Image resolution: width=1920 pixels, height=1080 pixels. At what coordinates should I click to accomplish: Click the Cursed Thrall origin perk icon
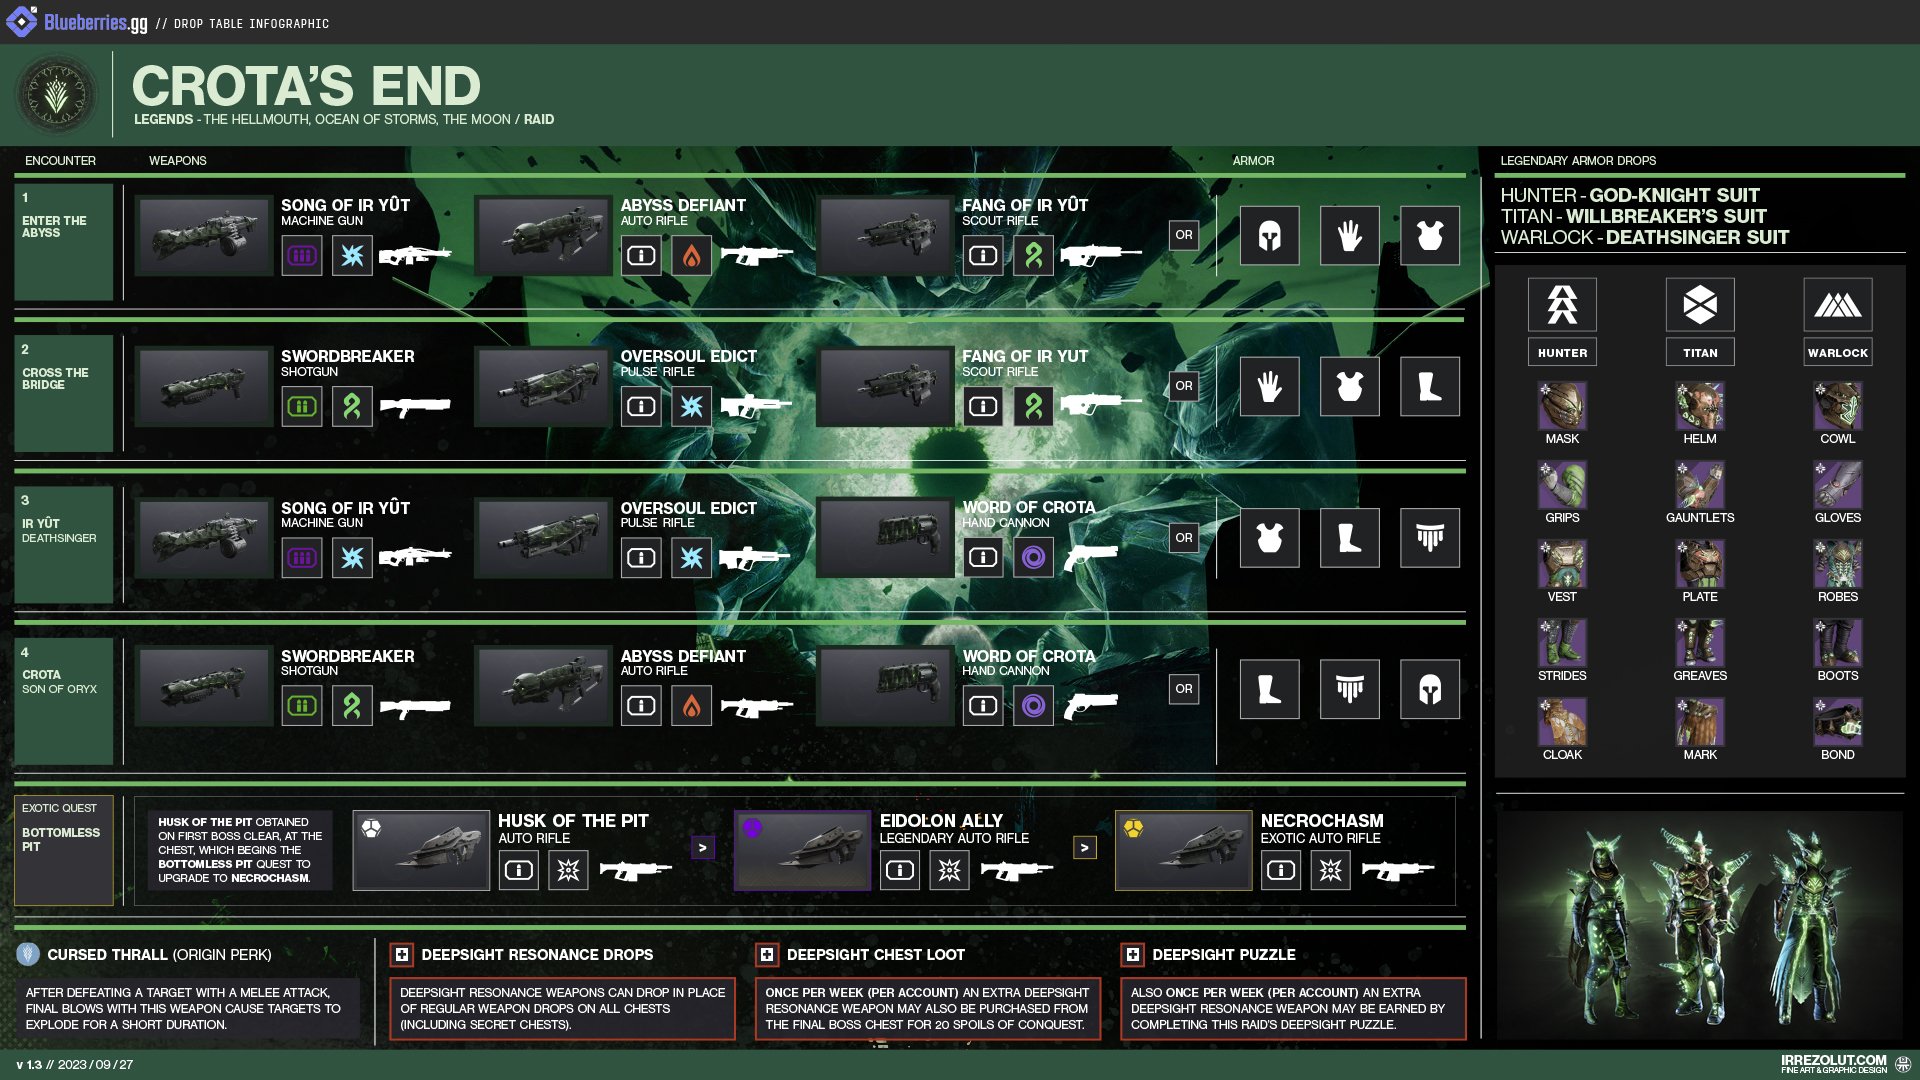[27, 955]
